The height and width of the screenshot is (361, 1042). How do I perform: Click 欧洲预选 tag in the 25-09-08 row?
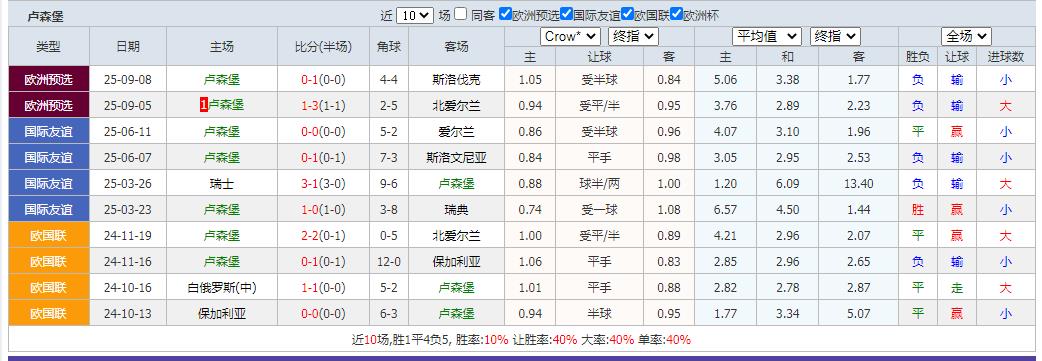pos(49,80)
